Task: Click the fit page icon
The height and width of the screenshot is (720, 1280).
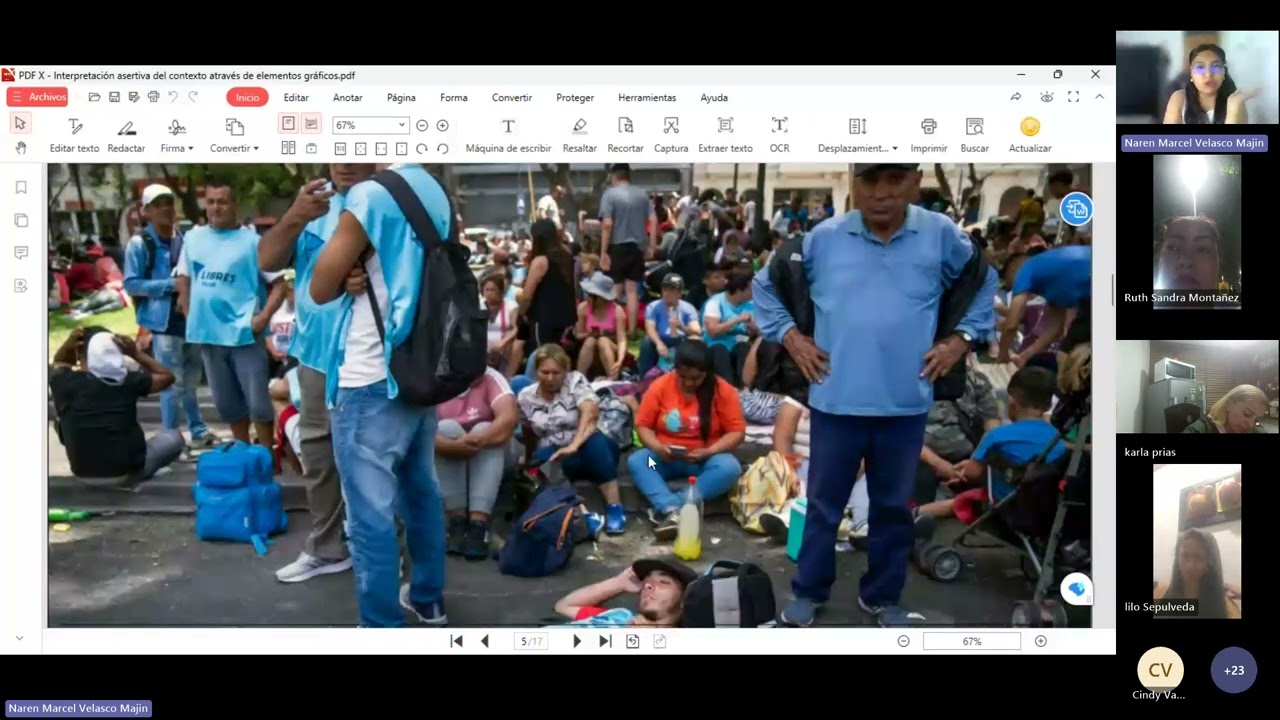Action: pos(360,148)
